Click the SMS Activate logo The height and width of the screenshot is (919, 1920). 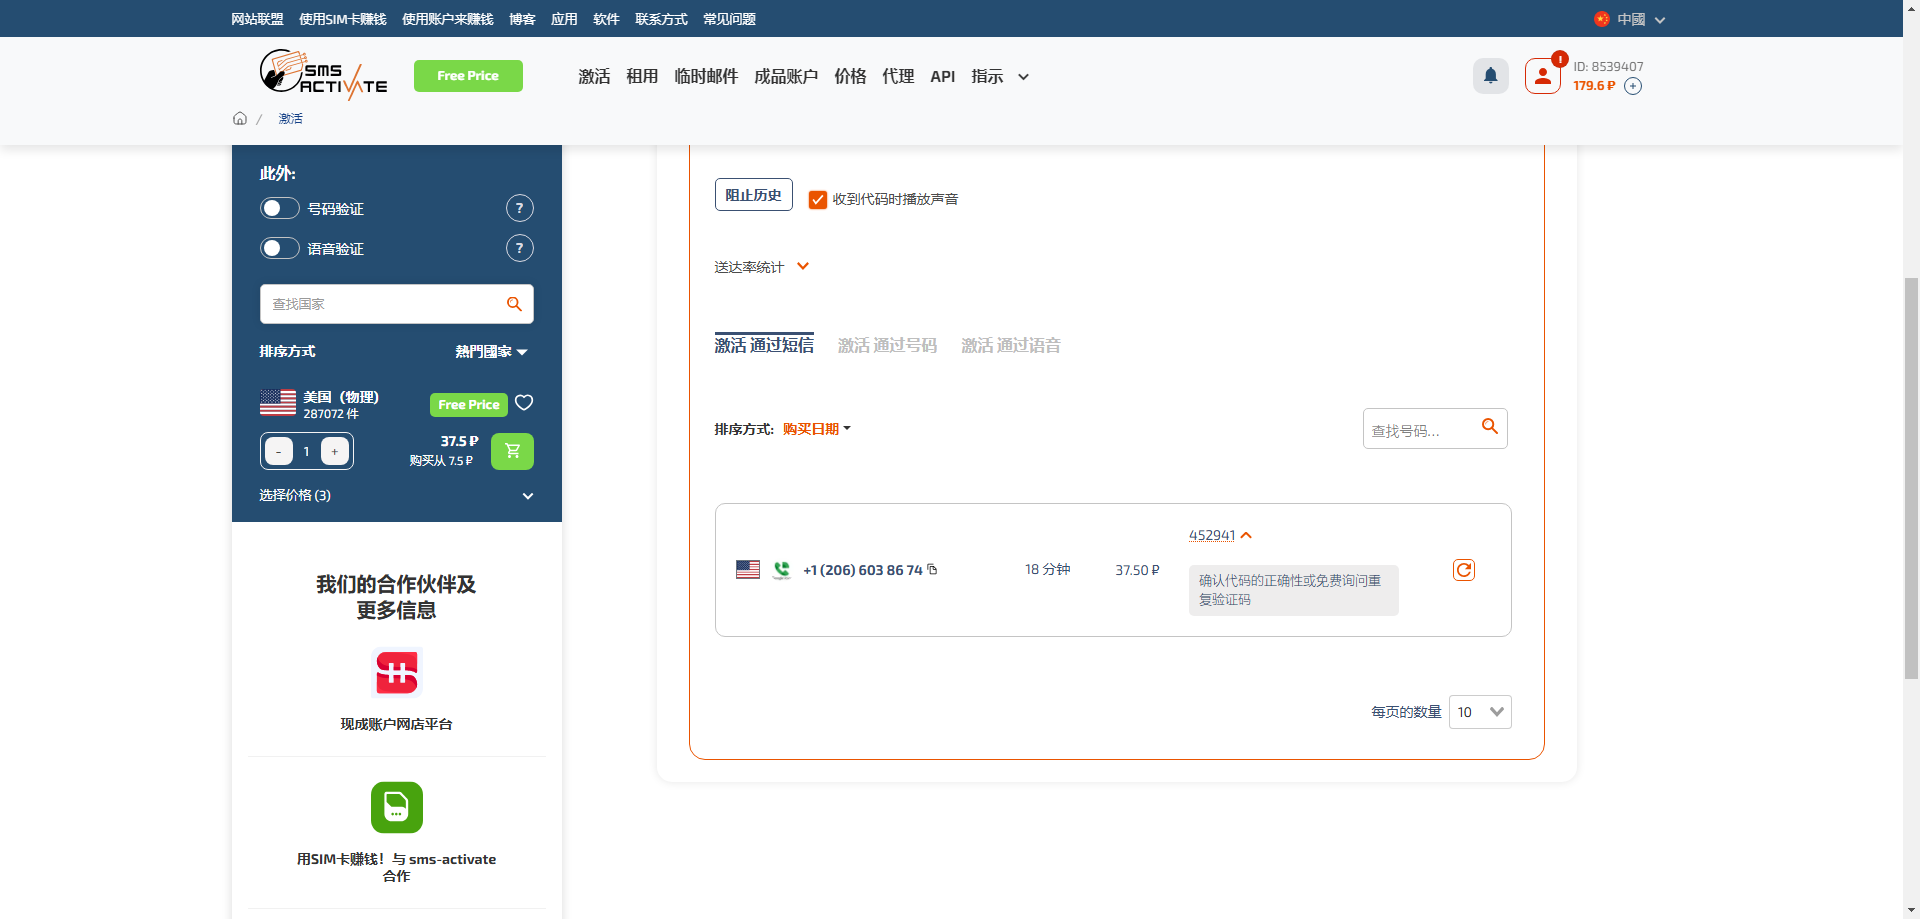323,75
